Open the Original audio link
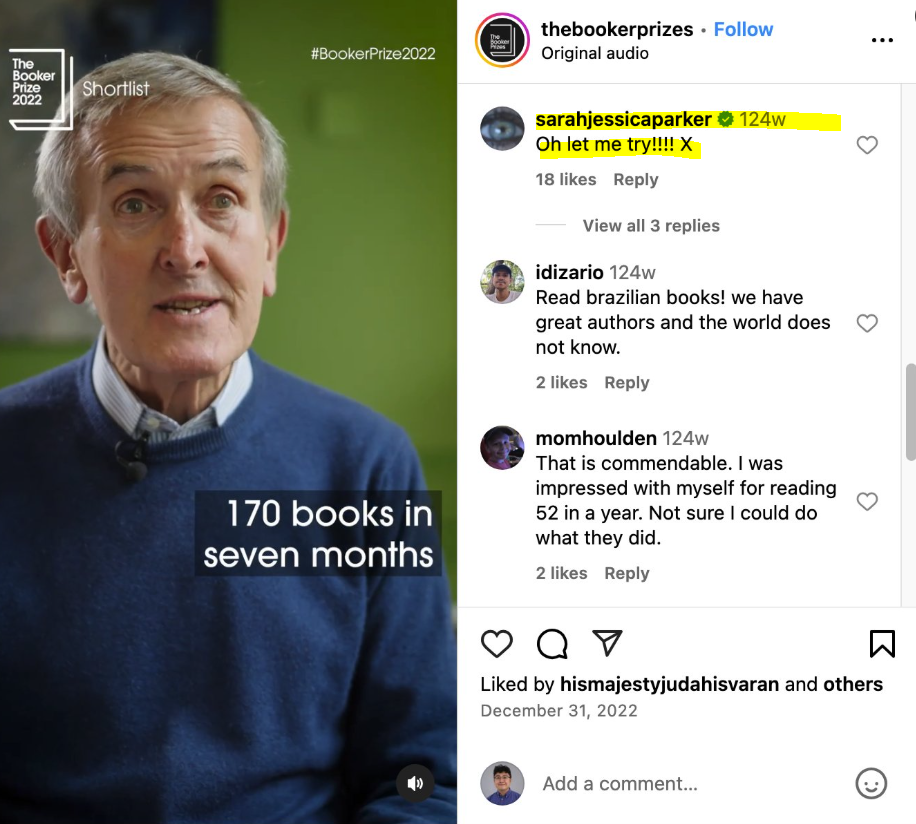 click(x=595, y=53)
